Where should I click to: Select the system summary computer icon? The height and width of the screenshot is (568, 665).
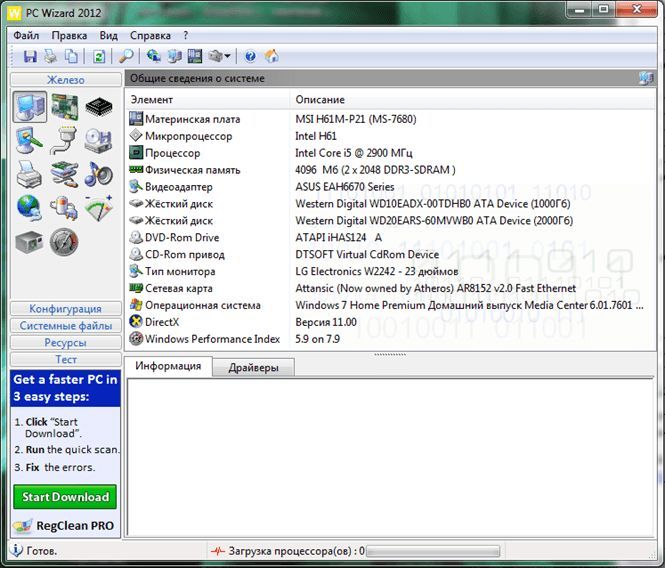30,106
